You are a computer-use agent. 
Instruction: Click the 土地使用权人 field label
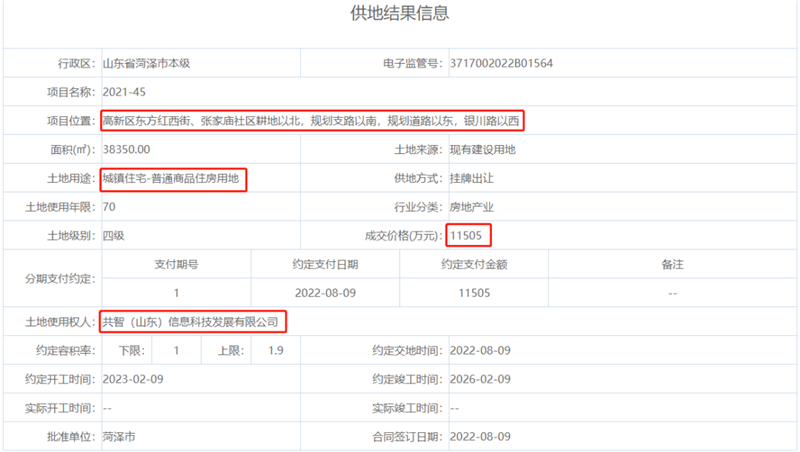(x=60, y=322)
